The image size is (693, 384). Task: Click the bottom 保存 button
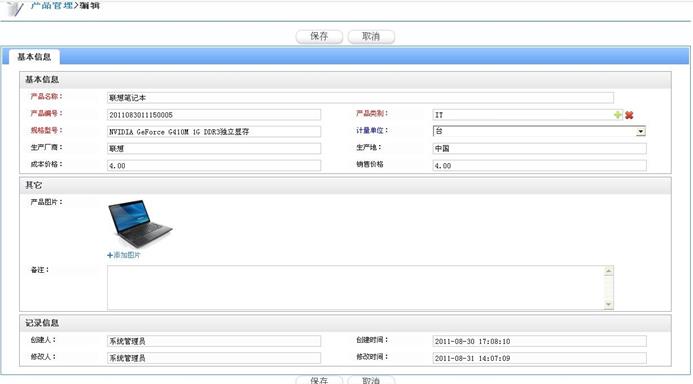(x=319, y=380)
